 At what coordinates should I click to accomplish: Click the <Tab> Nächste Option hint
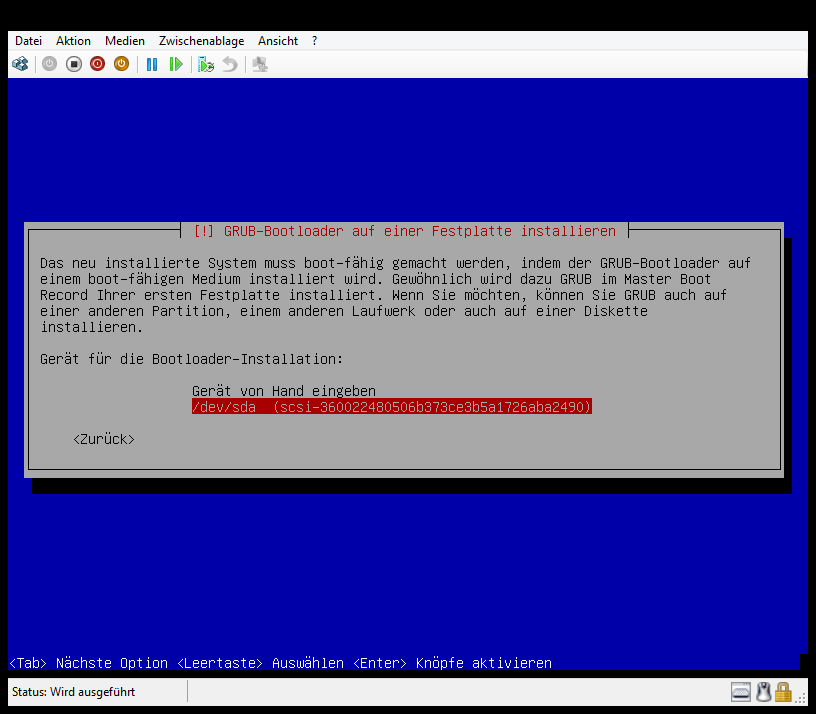tap(88, 663)
